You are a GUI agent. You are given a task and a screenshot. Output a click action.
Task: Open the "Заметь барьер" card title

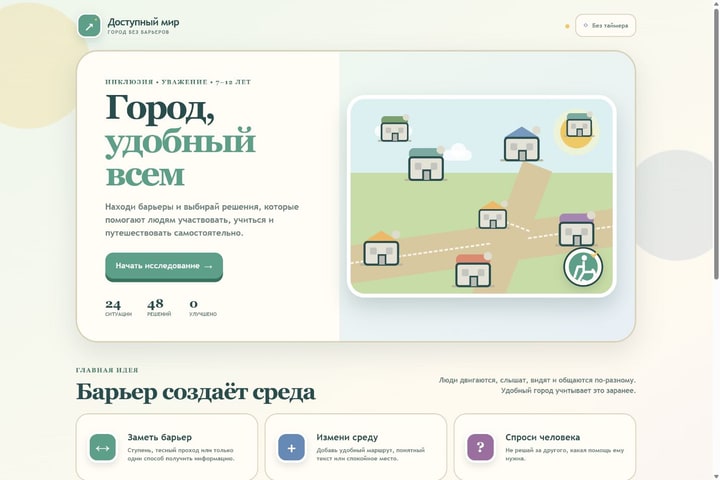[160, 437]
